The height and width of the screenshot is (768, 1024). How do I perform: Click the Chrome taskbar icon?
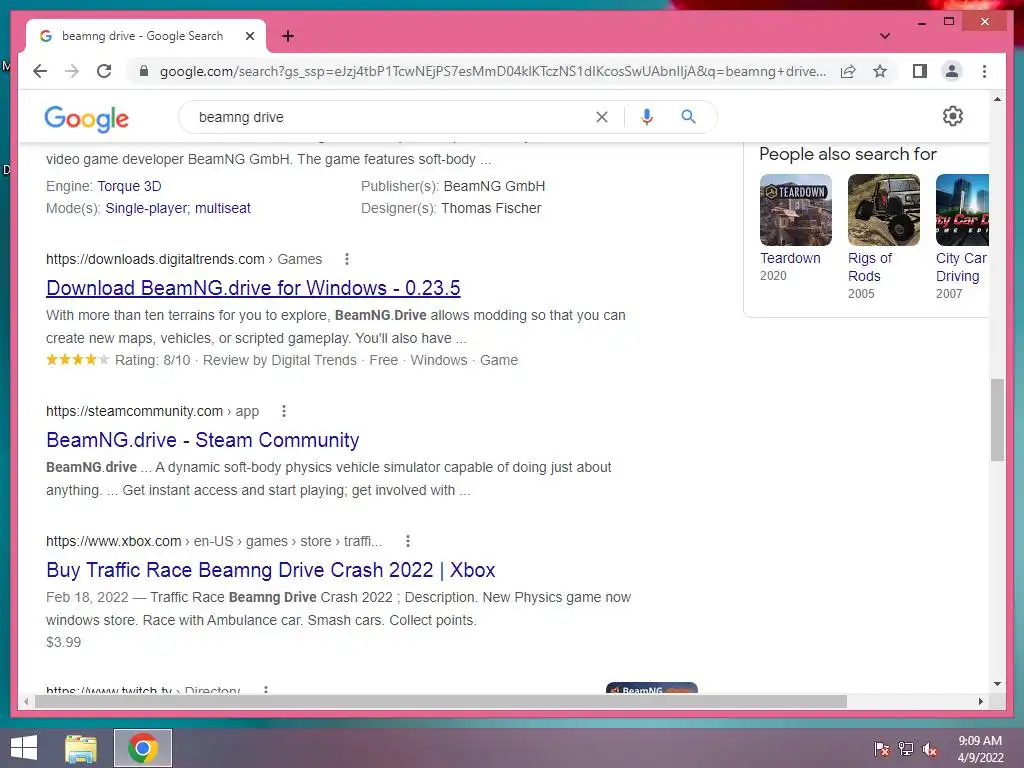coord(143,748)
